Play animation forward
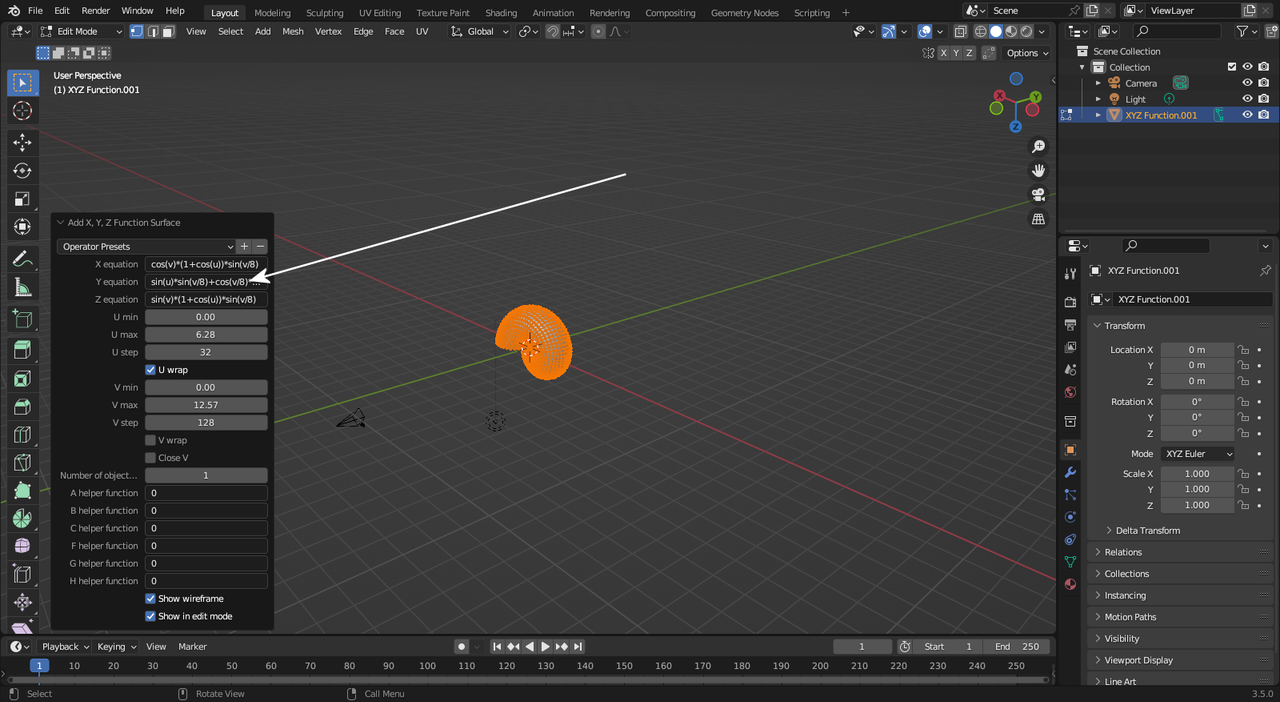 (x=545, y=647)
